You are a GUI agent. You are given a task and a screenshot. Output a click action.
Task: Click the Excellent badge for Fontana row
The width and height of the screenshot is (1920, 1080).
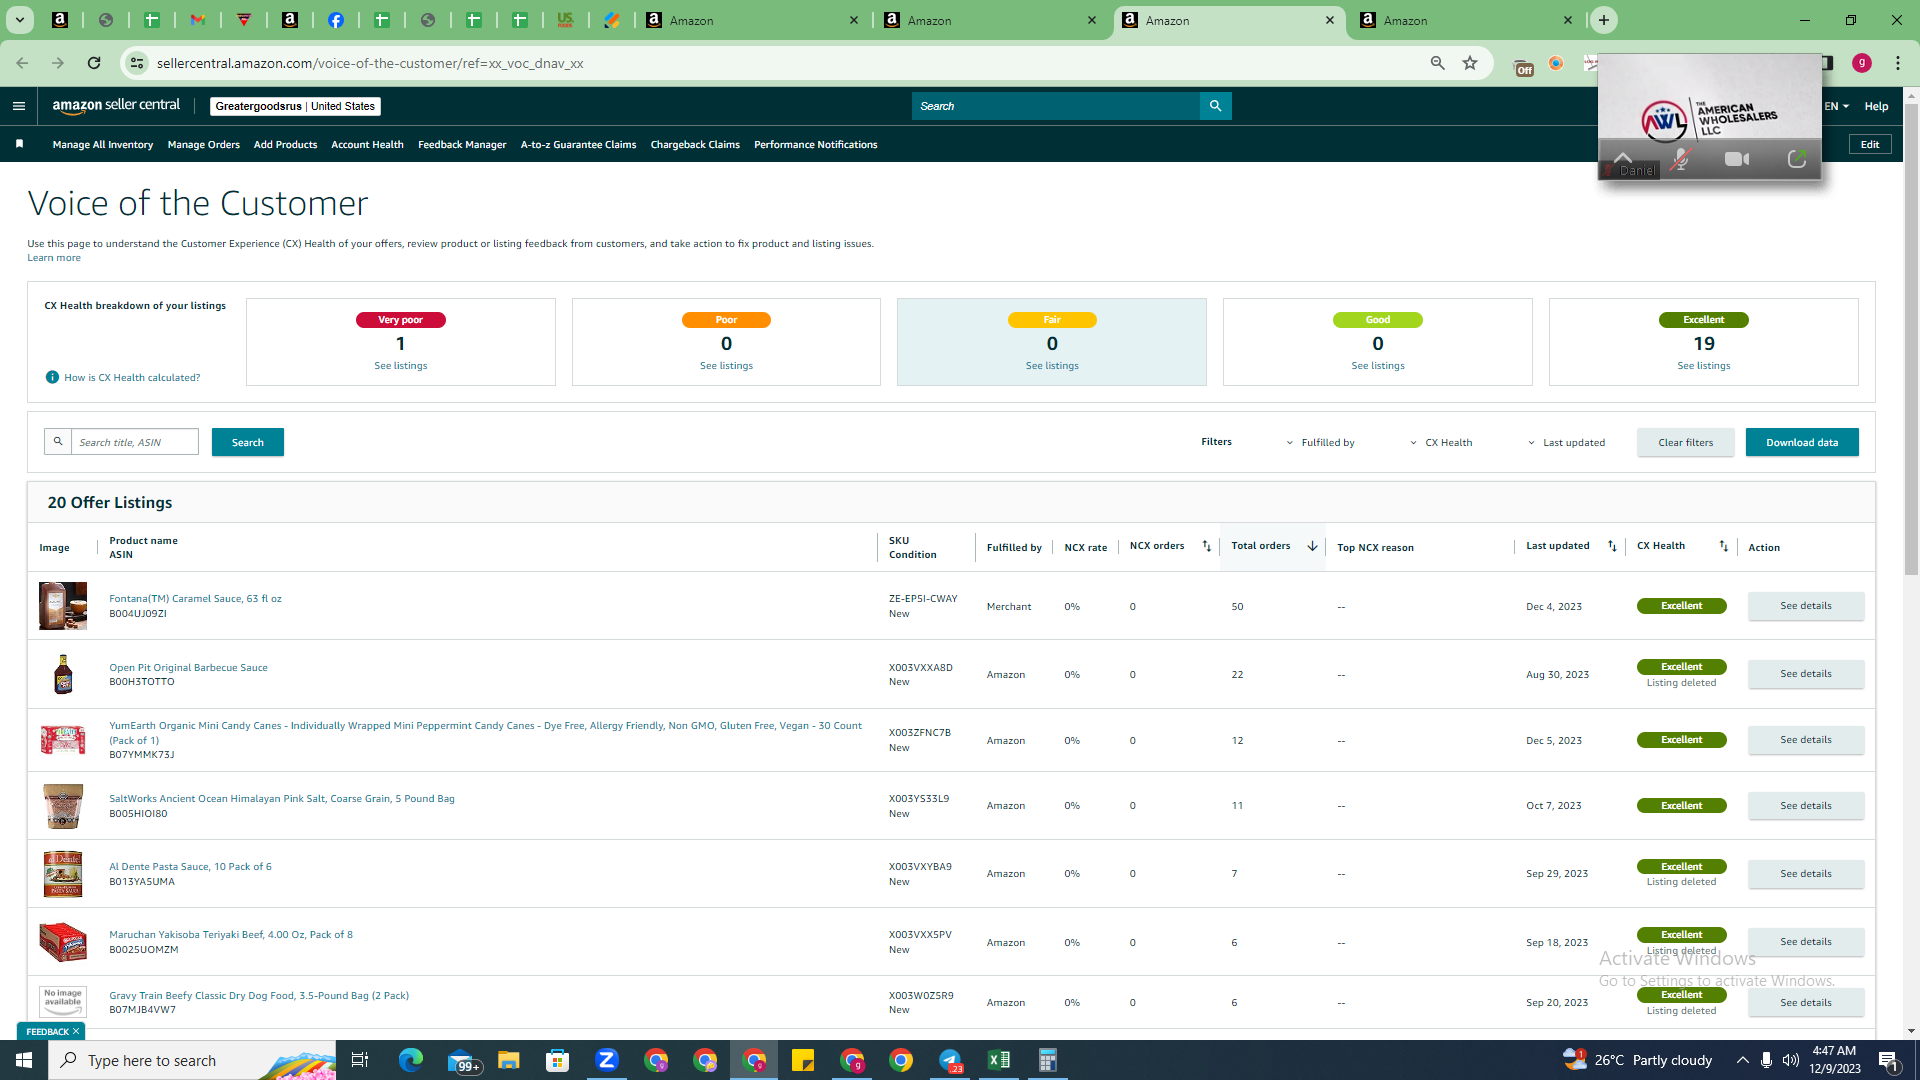pyautogui.click(x=1682, y=606)
